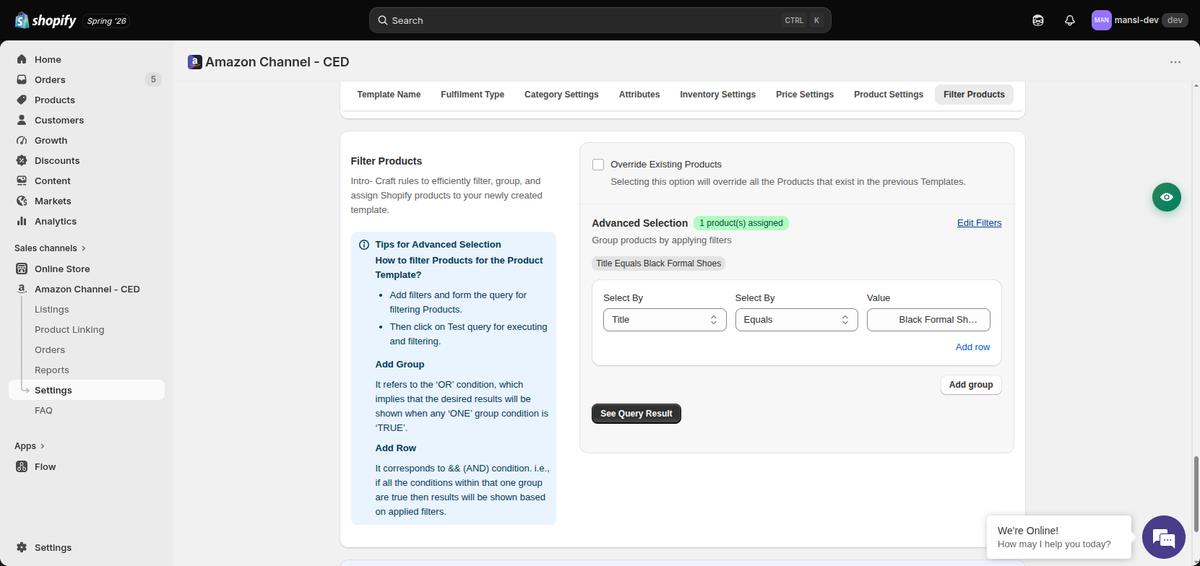This screenshot has height=566, width=1200.
Task: Click the Flow app icon
Action: point(22,467)
